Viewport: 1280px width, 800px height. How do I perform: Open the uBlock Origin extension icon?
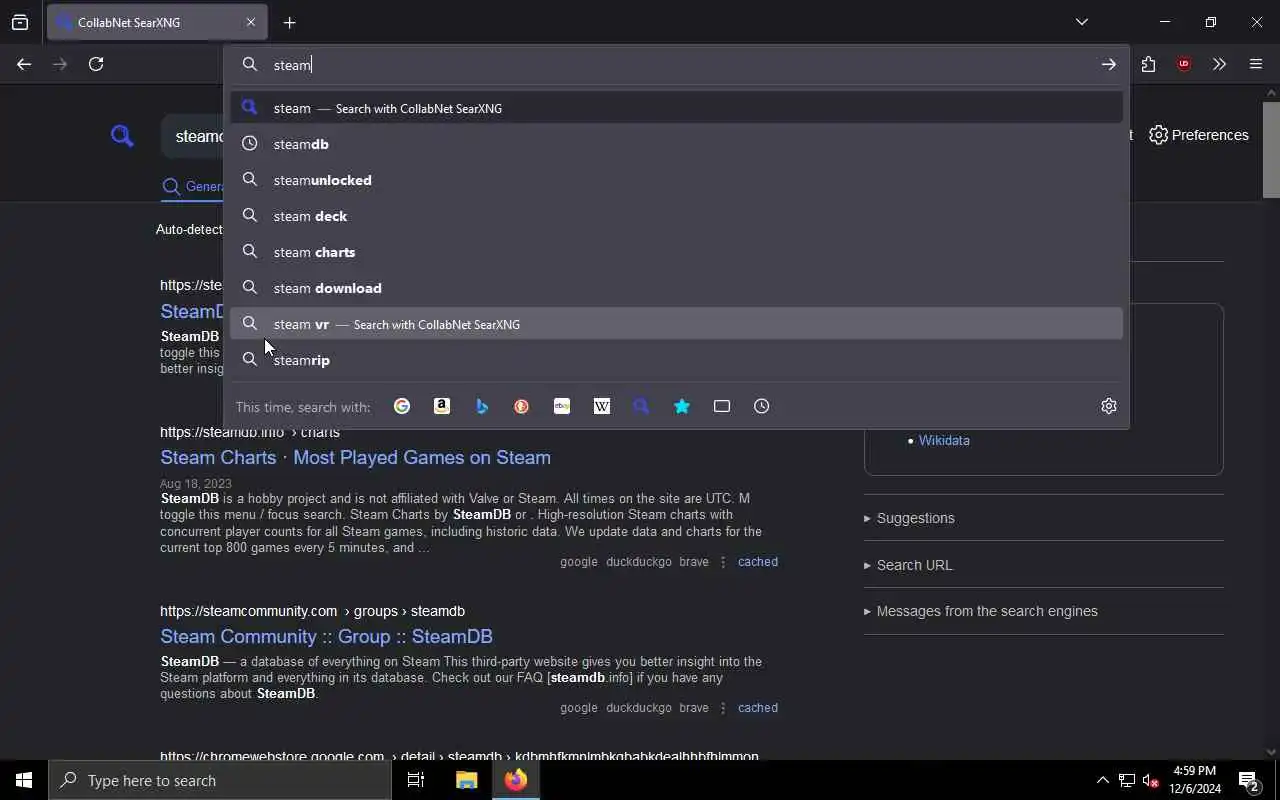1184,64
